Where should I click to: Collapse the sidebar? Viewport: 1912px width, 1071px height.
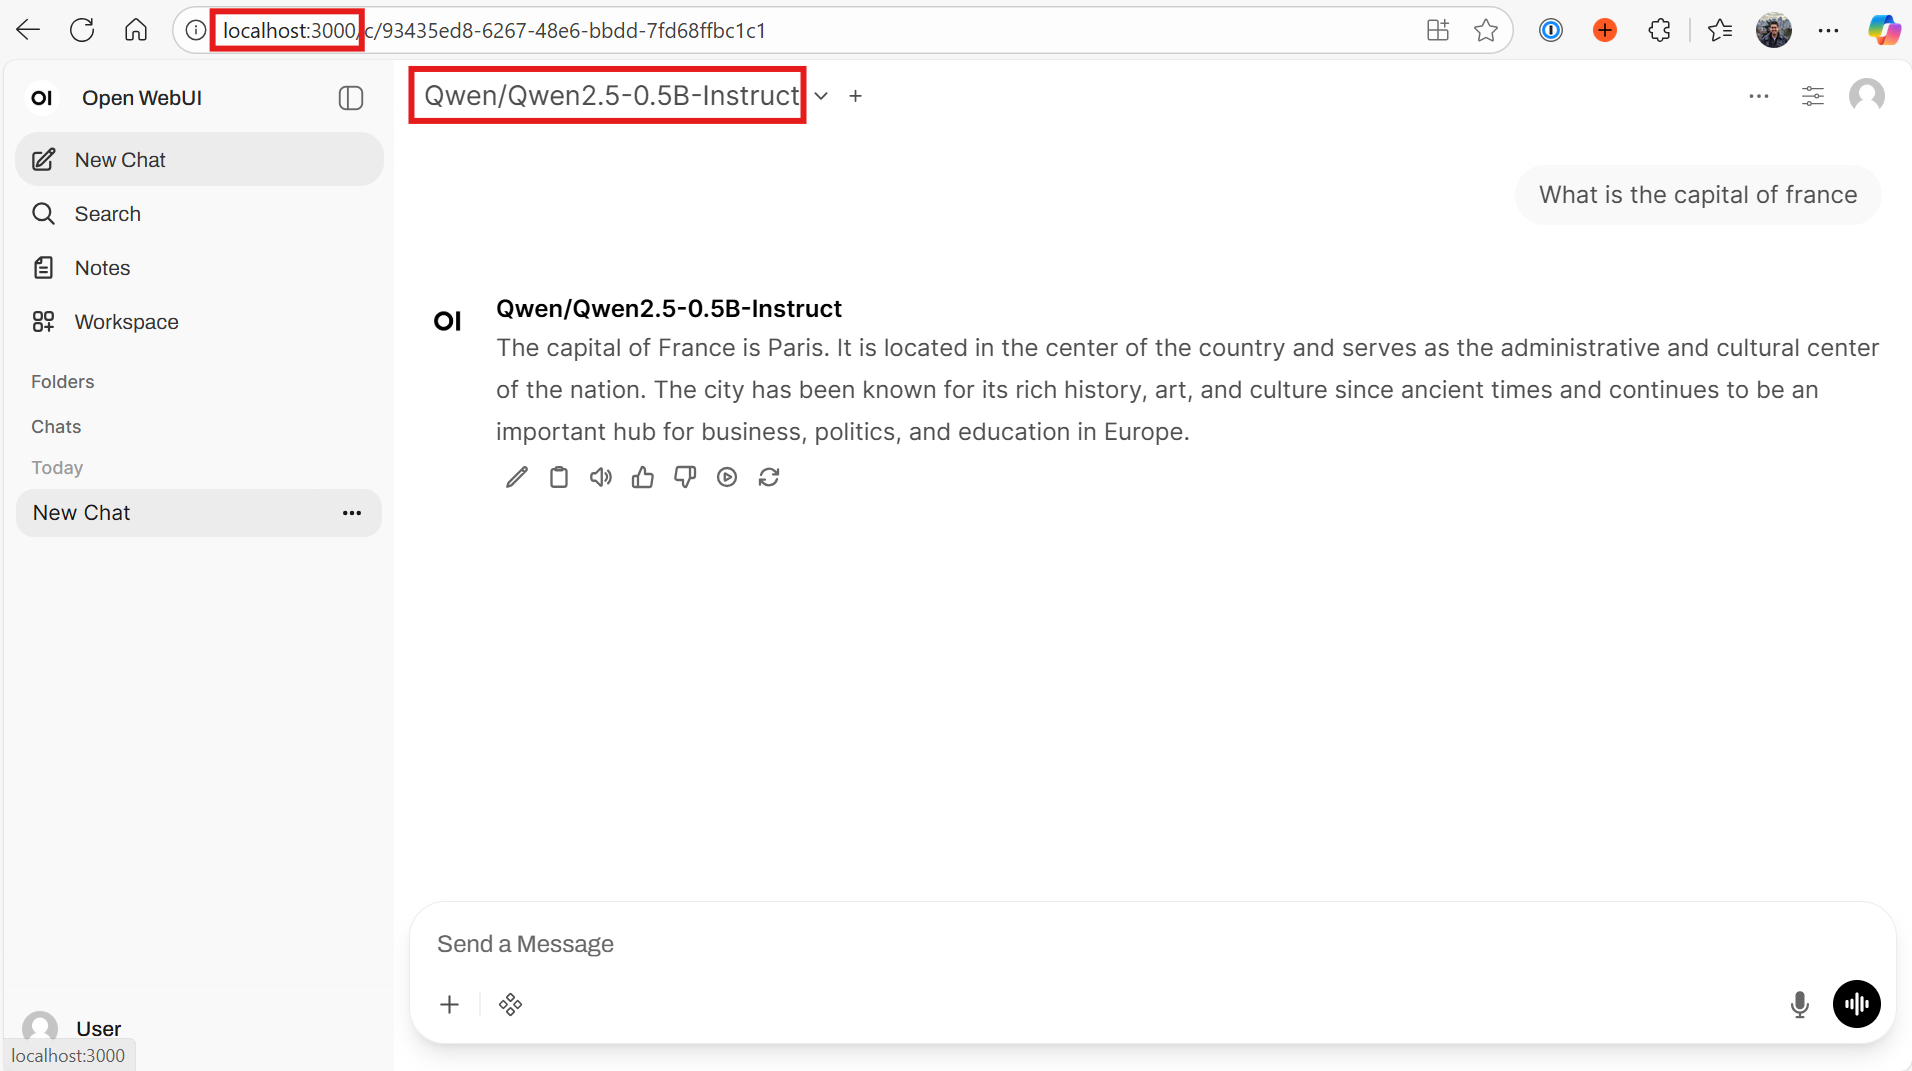(x=350, y=97)
